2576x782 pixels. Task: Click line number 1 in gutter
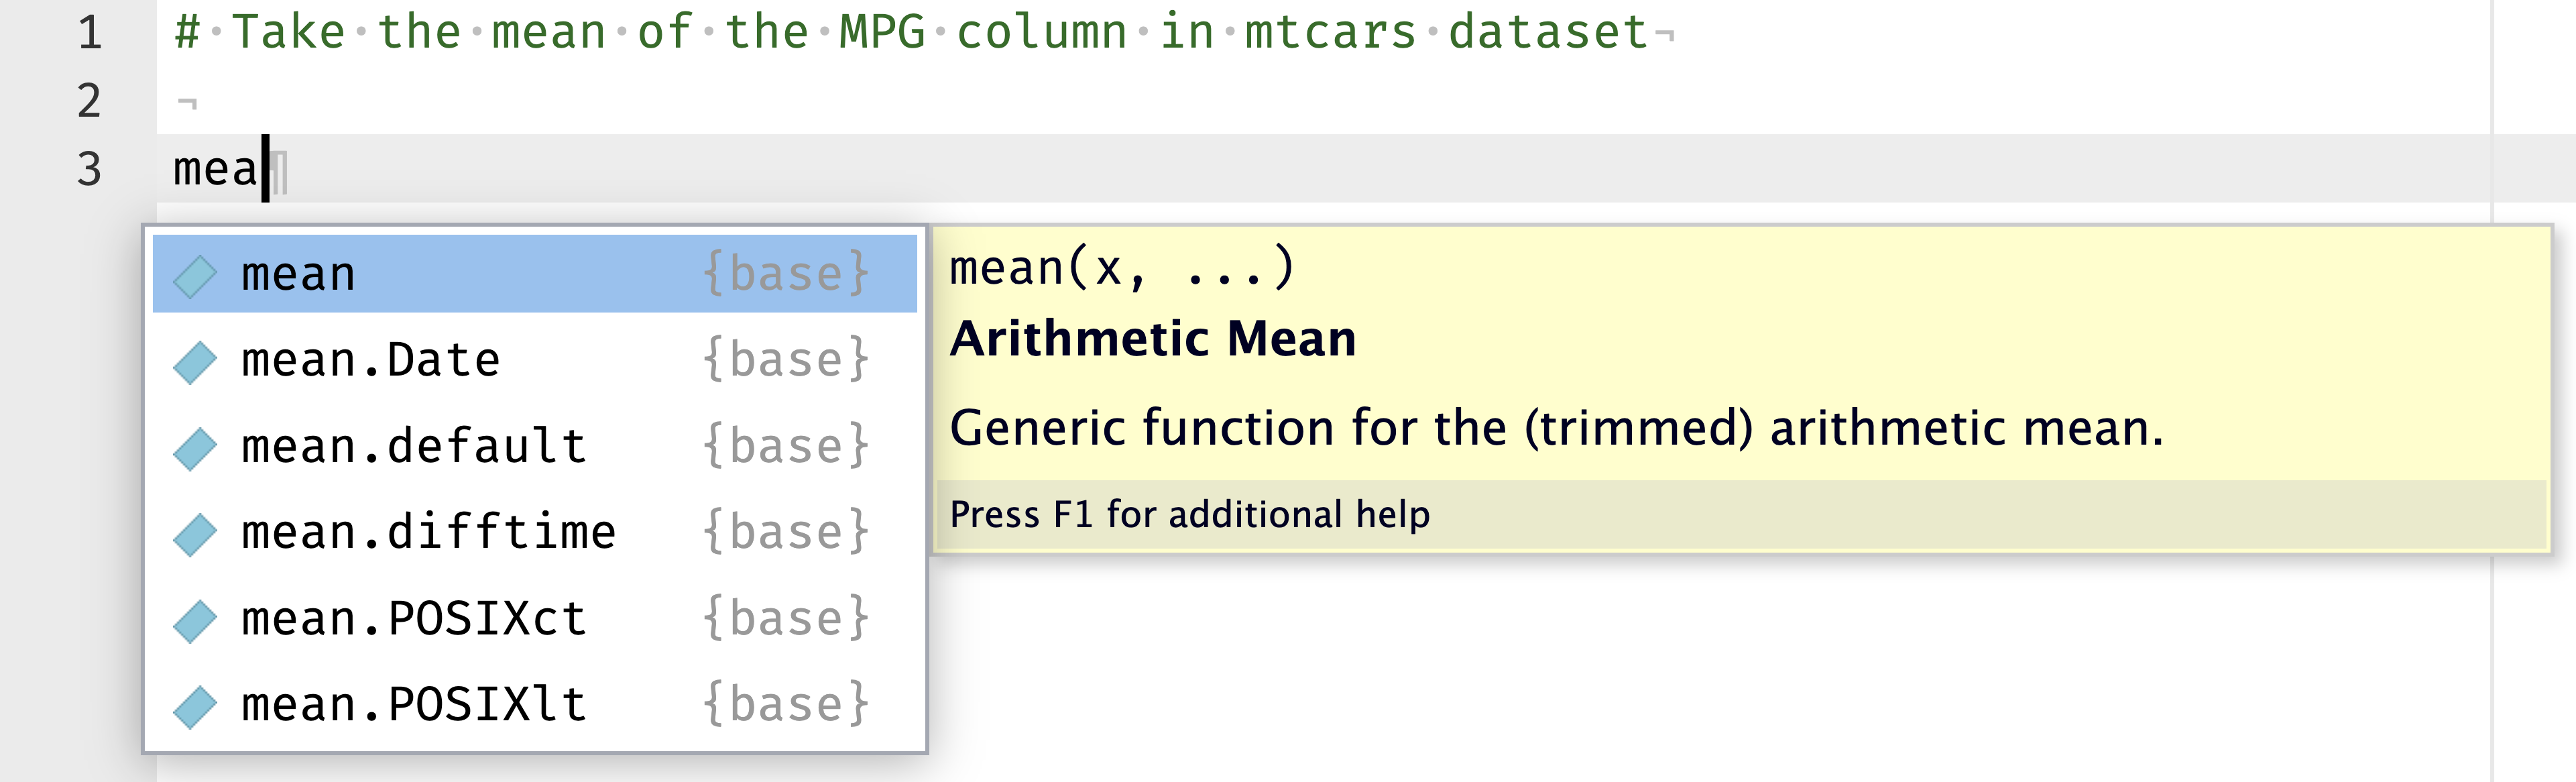point(90,33)
